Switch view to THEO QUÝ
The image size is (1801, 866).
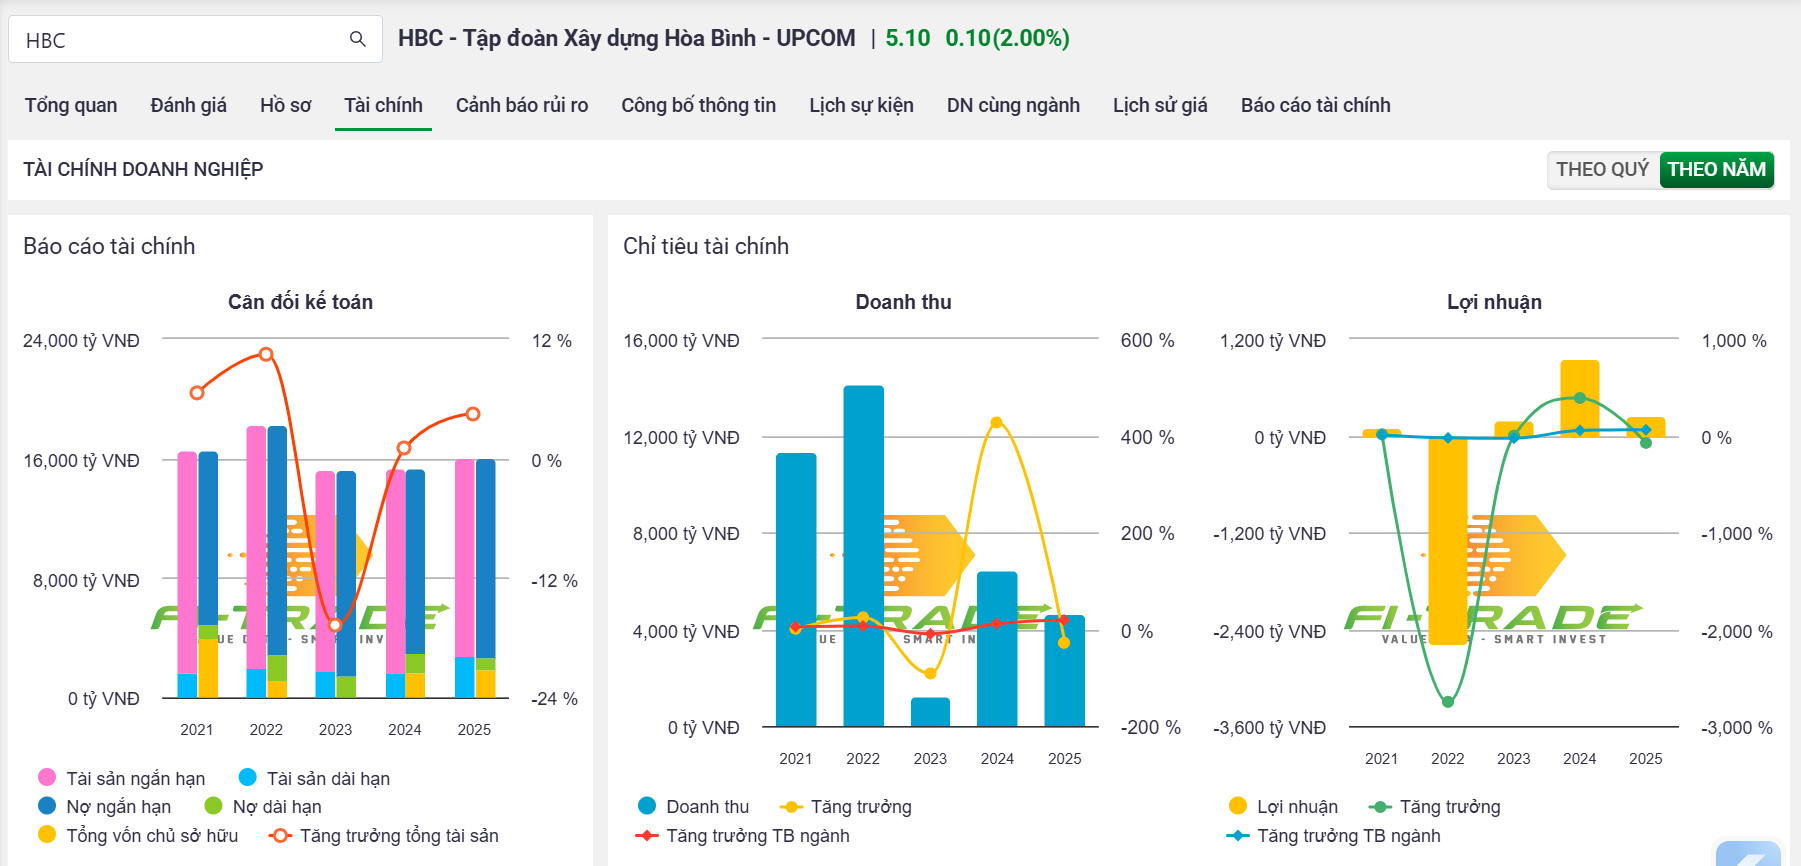point(1603,169)
